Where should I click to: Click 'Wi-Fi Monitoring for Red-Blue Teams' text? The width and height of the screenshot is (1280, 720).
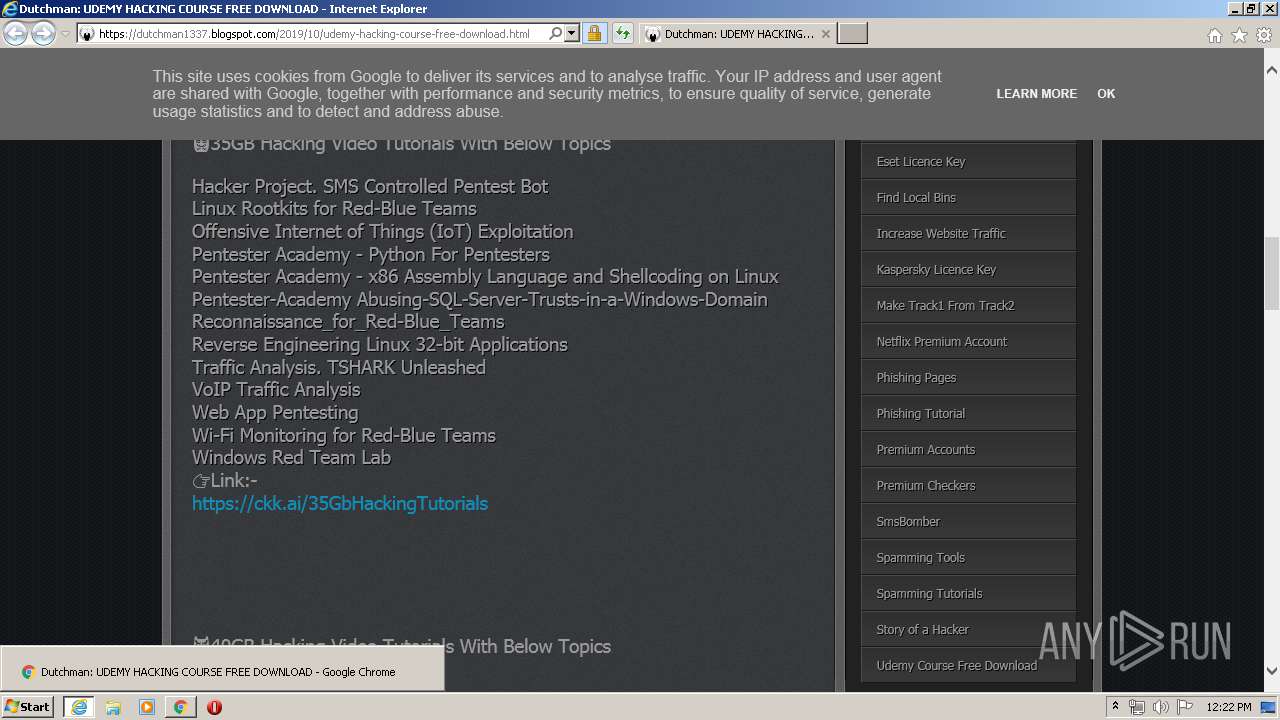tap(344, 435)
